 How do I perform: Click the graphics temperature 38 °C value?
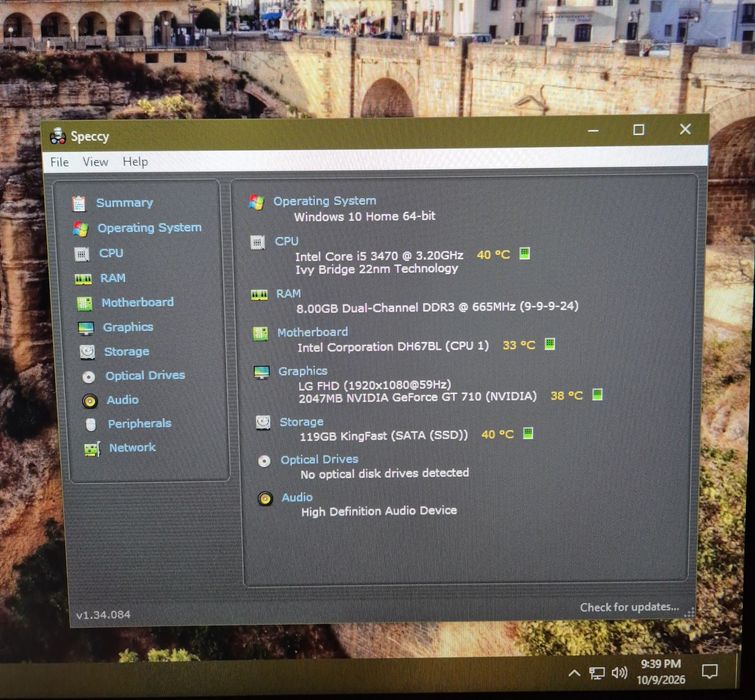[x=566, y=396]
